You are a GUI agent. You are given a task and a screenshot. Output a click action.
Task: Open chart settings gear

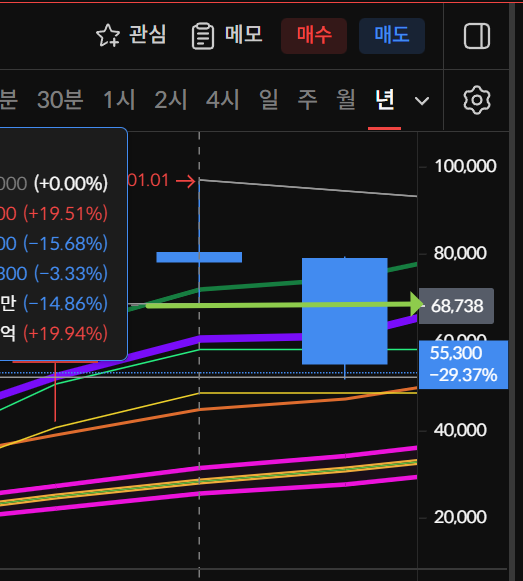[477, 100]
